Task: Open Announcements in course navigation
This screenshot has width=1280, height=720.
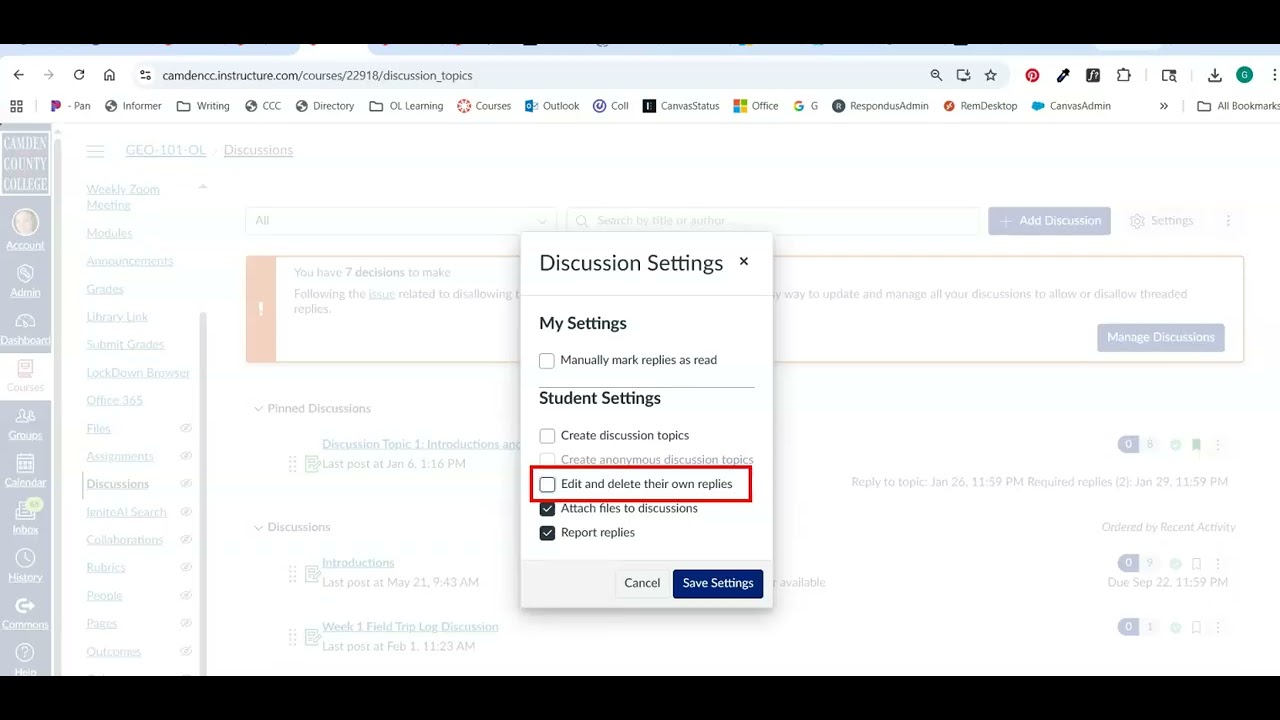Action: click(129, 261)
